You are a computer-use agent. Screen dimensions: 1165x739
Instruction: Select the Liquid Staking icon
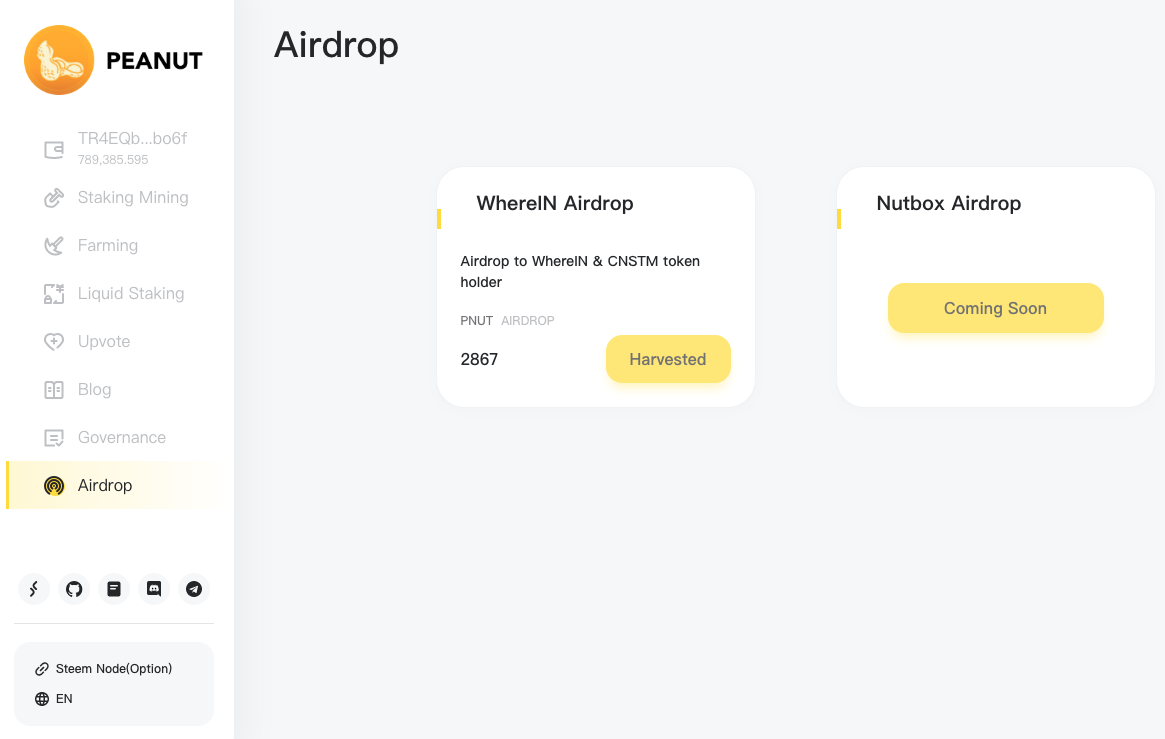pos(54,293)
